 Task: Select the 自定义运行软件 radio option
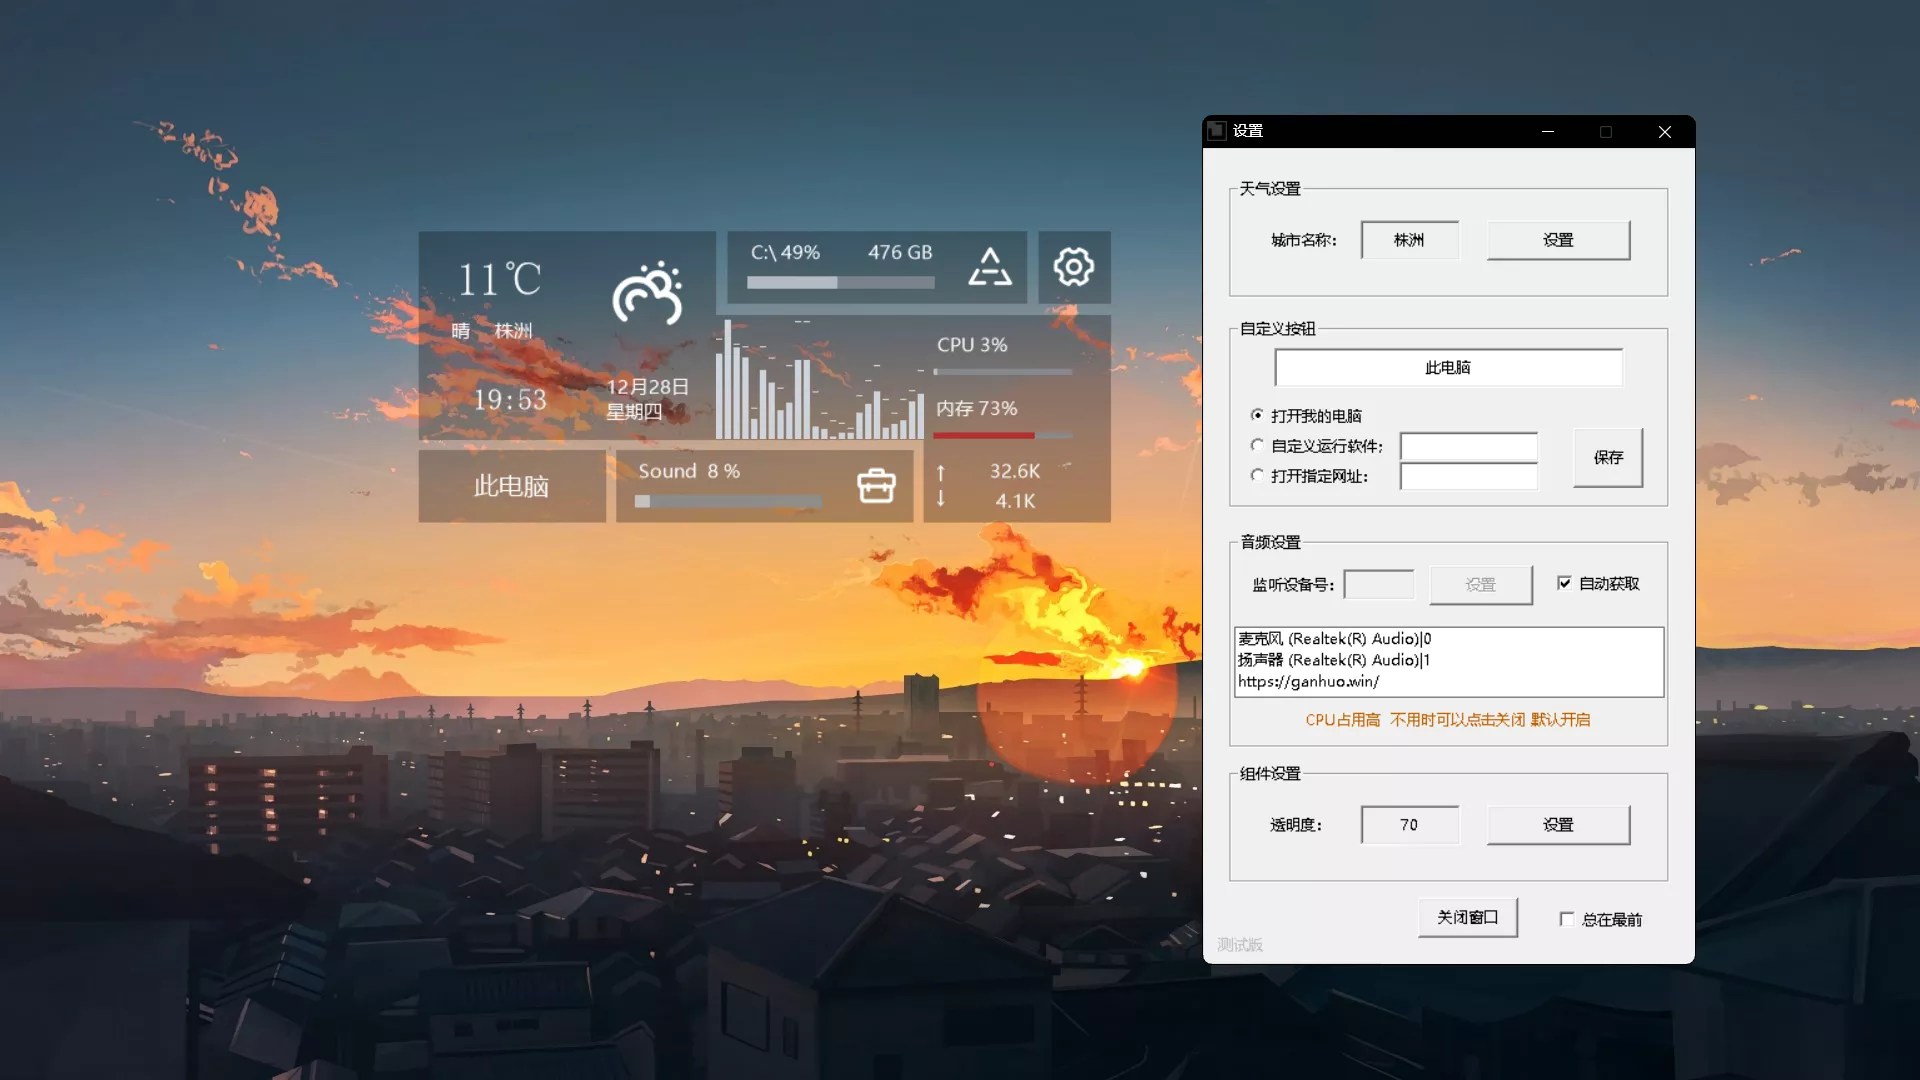coord(1257,445)
